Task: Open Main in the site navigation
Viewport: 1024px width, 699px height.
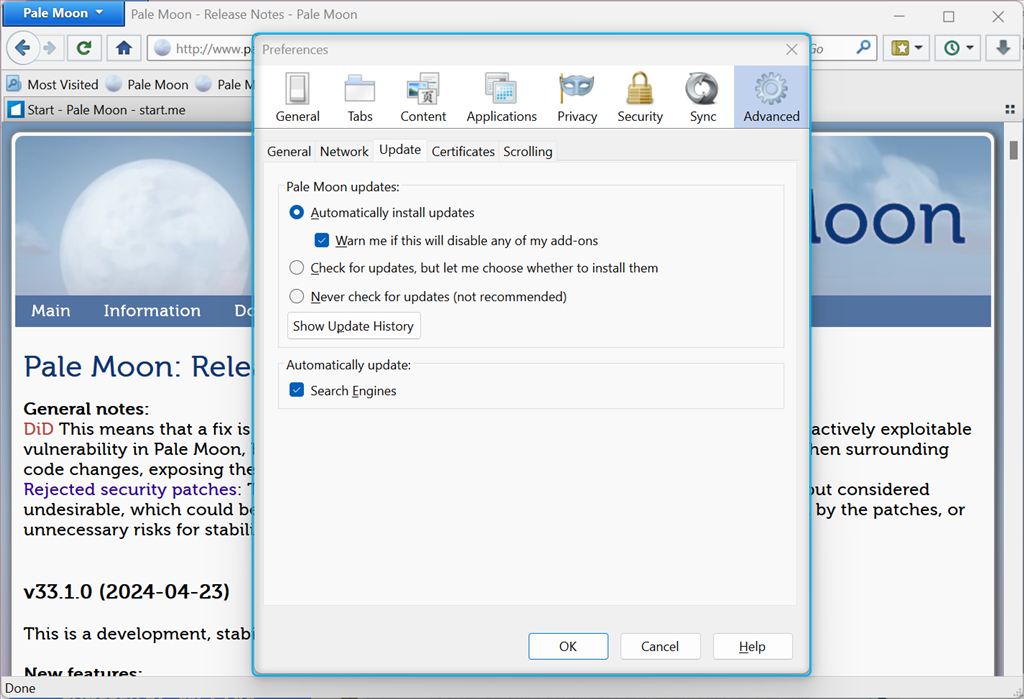Action: point(51,310)
